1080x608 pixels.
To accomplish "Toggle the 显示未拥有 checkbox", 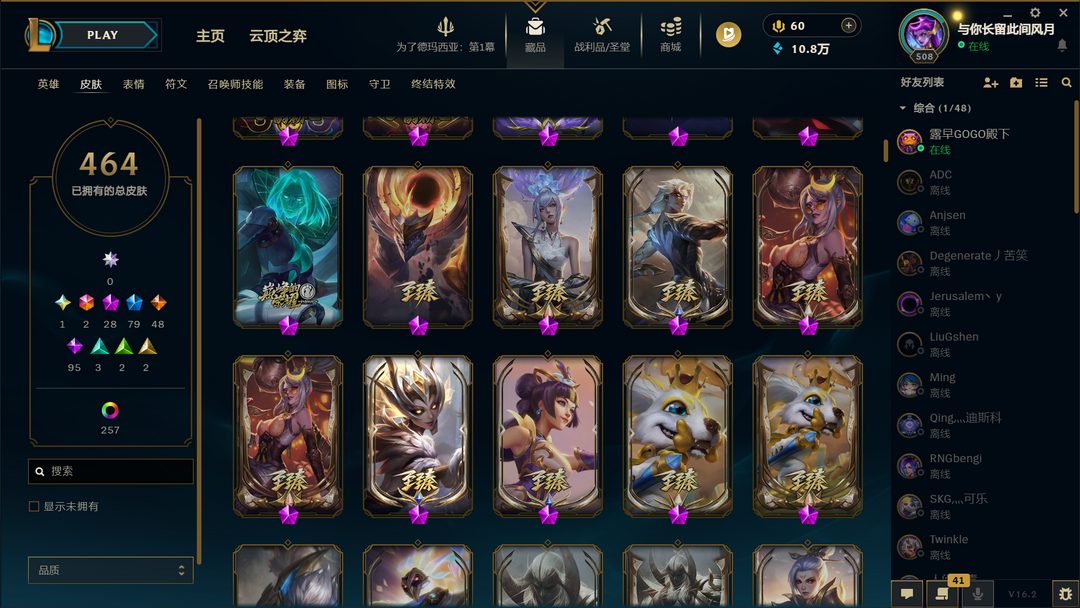I will pyautogui.click(x=34, y=506).
